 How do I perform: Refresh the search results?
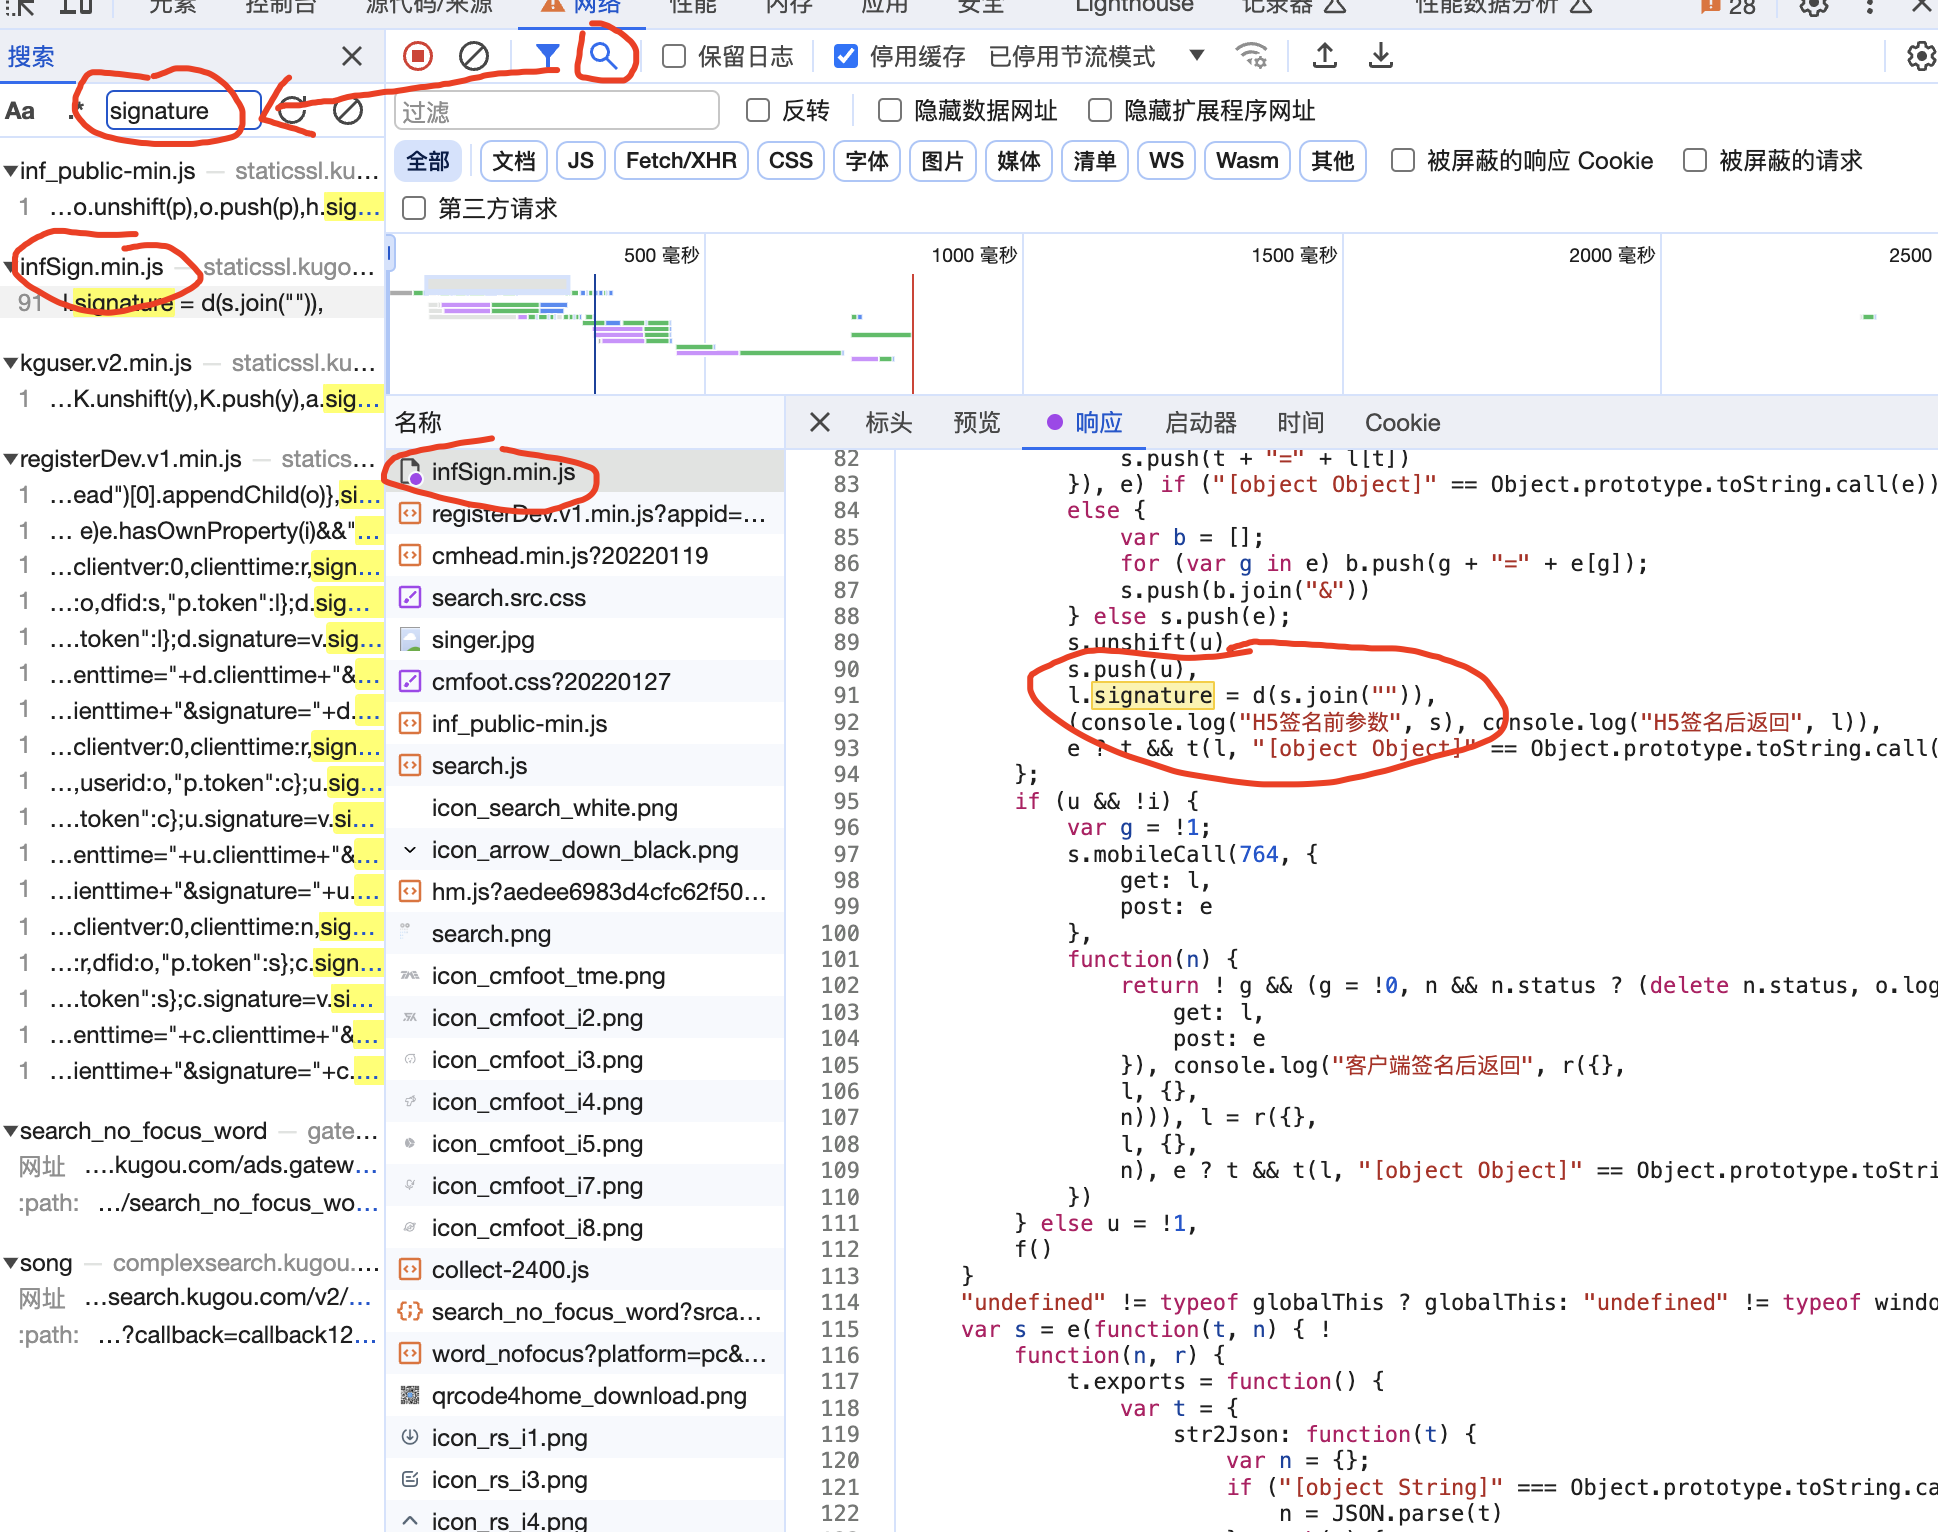292,111
